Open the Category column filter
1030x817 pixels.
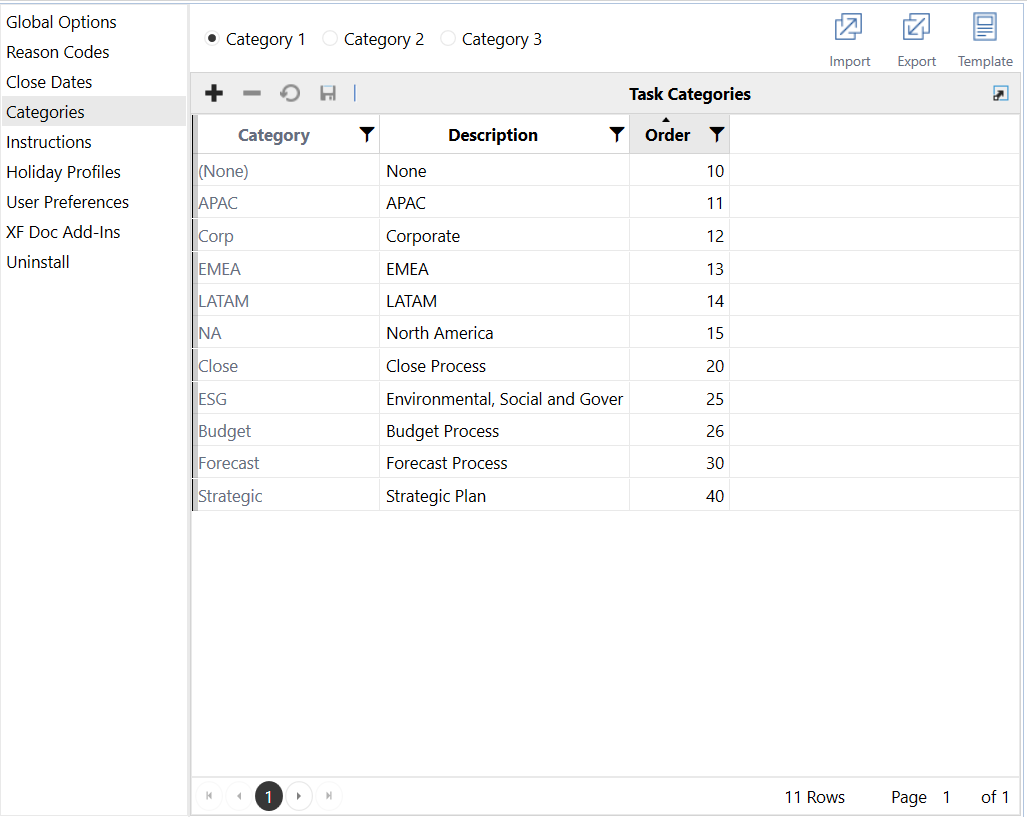click(366, 133)
